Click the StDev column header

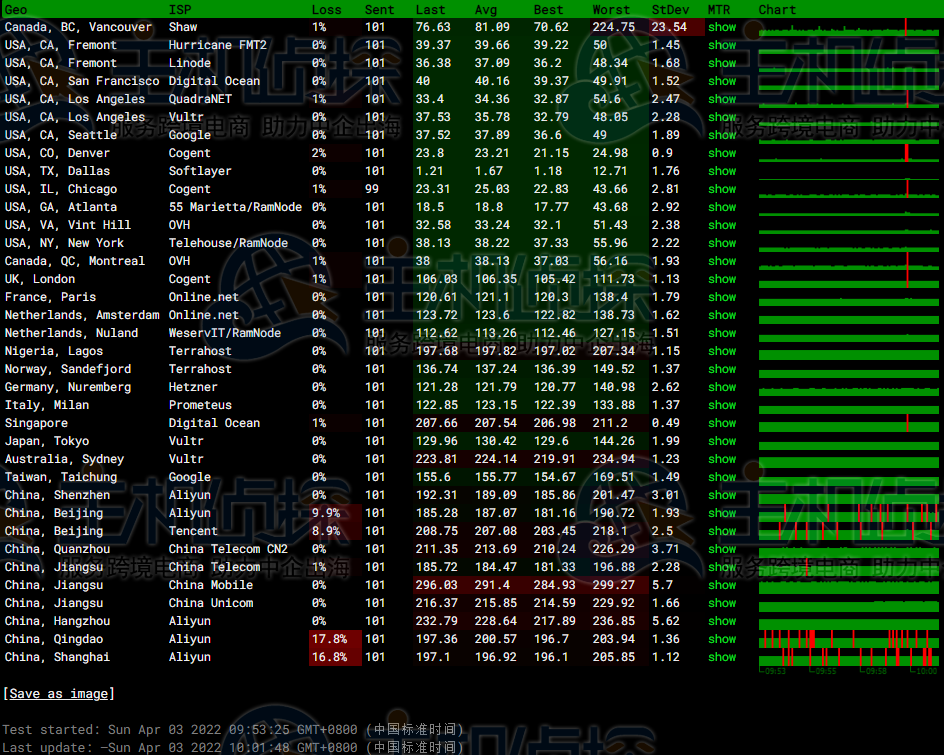[x=669, y=9]
